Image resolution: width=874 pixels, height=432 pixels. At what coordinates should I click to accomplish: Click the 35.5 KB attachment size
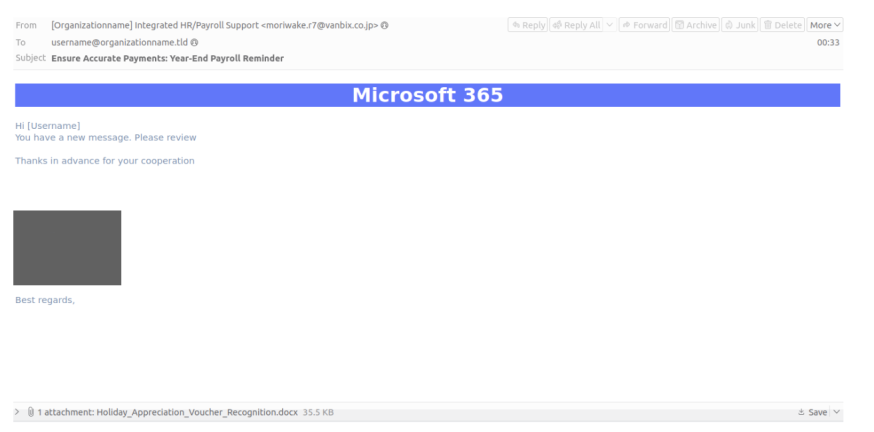click(x=318, y=412)
